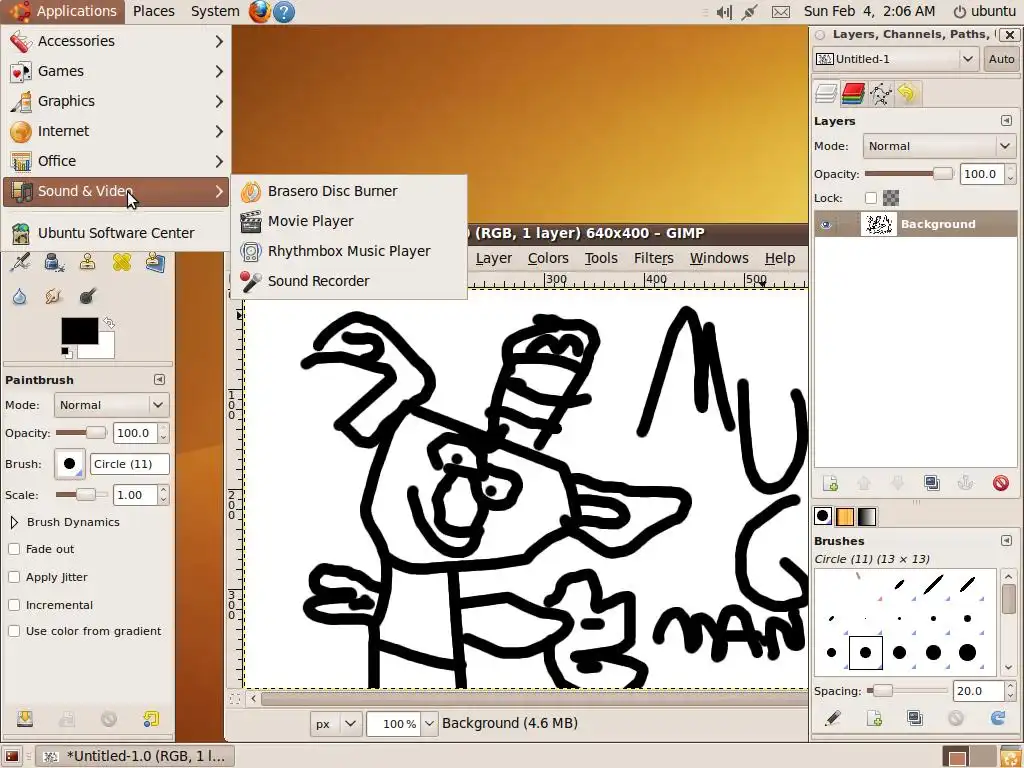This screenshot has height=768, width=1024.
Task: Swap foreground and background colors arrow
Action: tap(109, 322)
